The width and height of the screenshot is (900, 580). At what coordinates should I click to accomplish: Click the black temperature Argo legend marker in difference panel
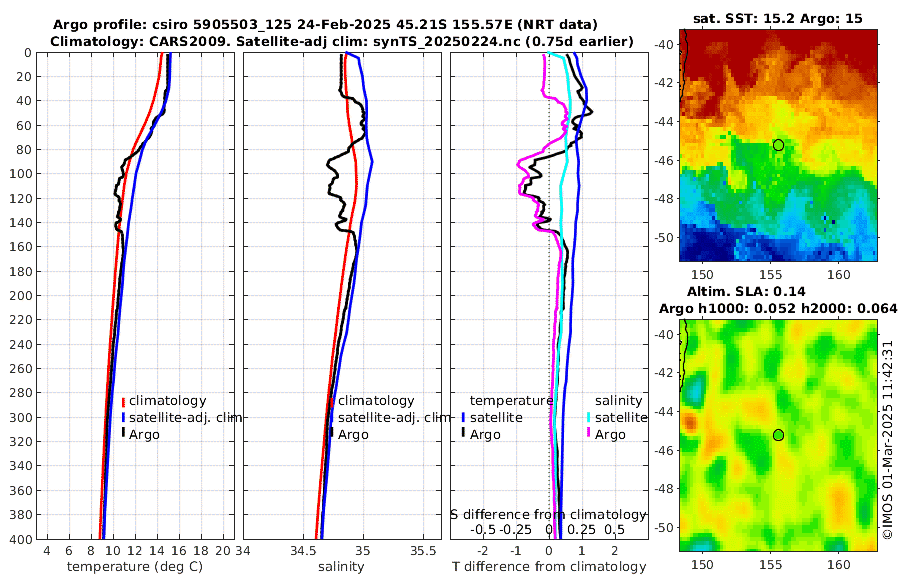[x=463, y=434]
